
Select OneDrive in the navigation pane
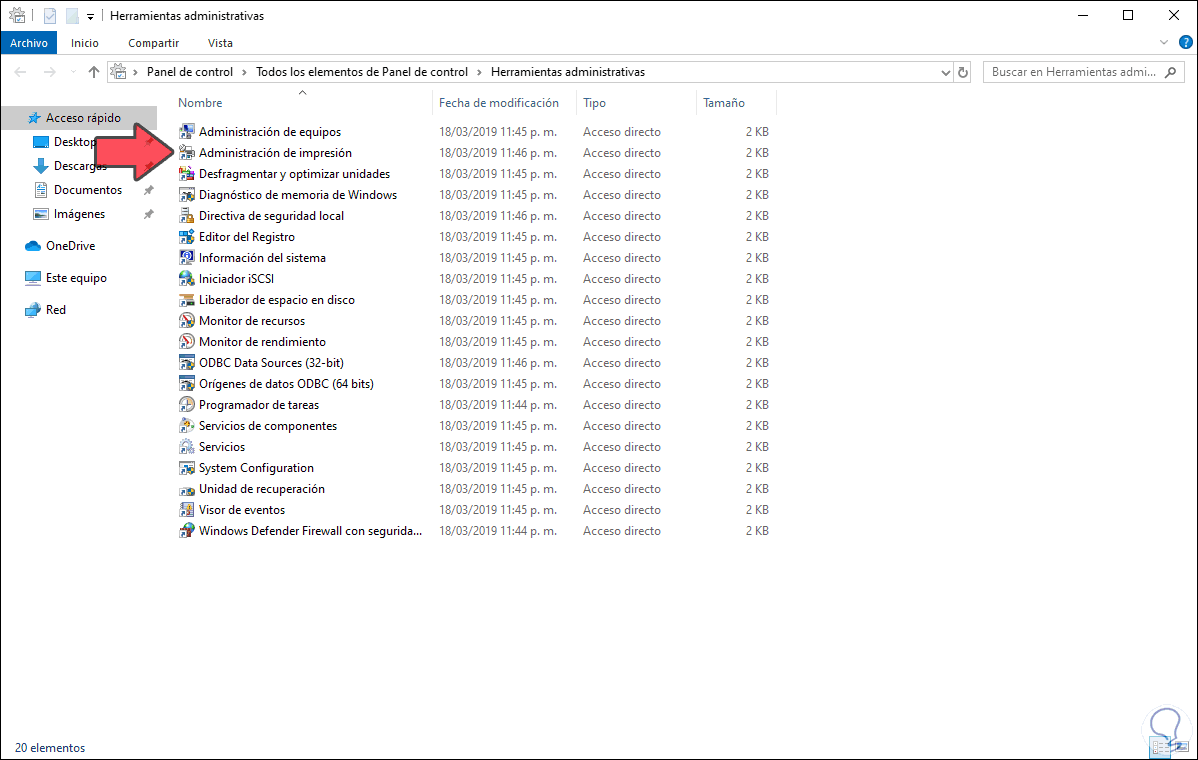pyautogui.click(x=70, y=246)
